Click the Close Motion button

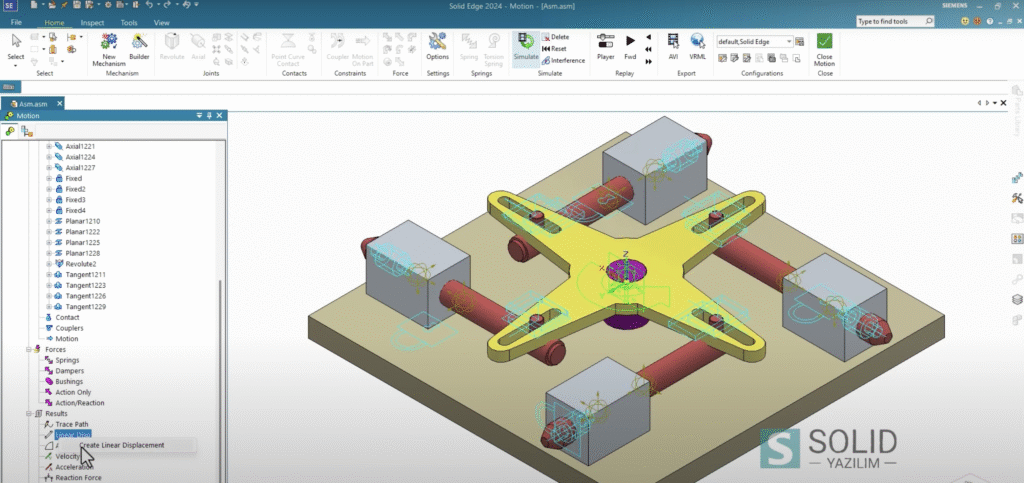click(x=824, y=50)
